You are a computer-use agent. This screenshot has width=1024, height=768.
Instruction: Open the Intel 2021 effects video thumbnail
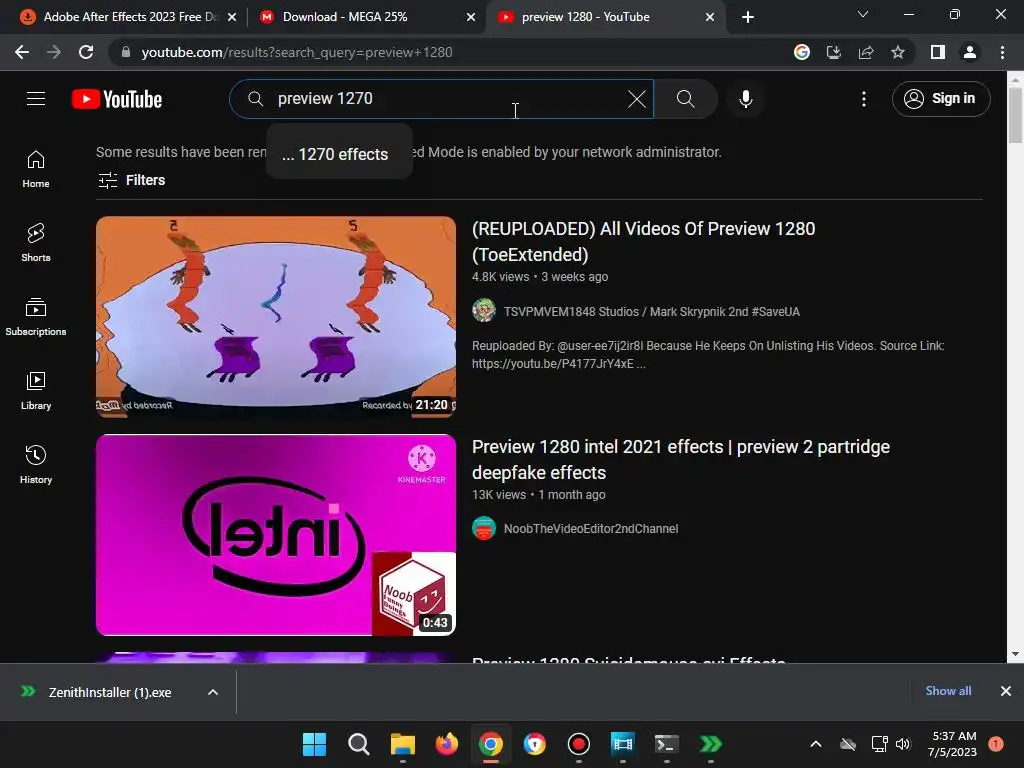point(276,535)
